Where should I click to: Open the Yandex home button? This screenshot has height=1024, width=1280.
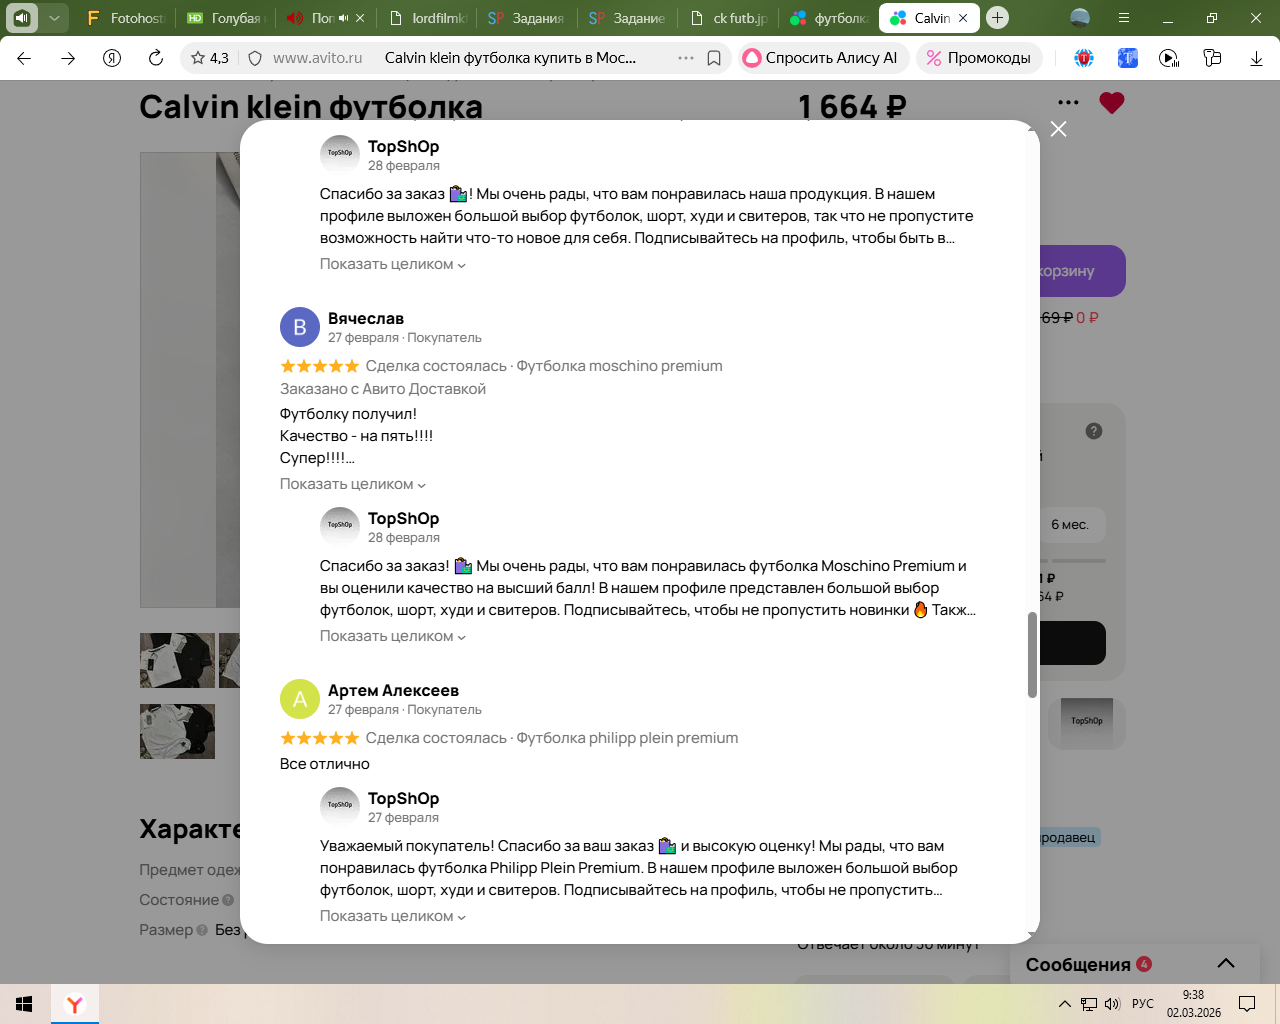(112, 58)
